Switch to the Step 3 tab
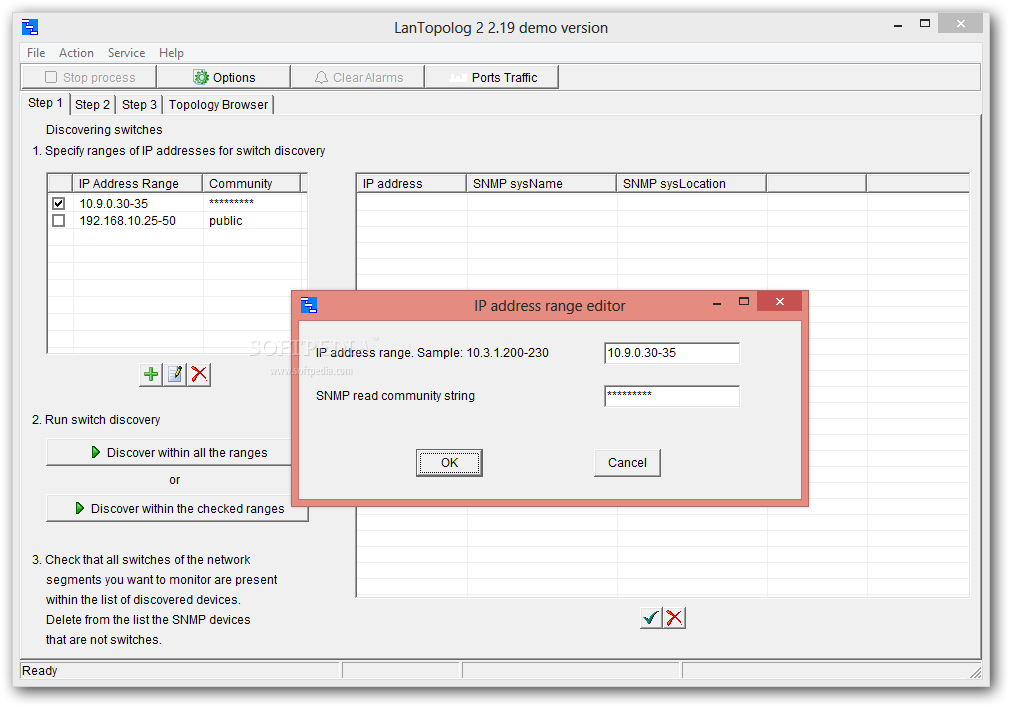 click(139, 105)
